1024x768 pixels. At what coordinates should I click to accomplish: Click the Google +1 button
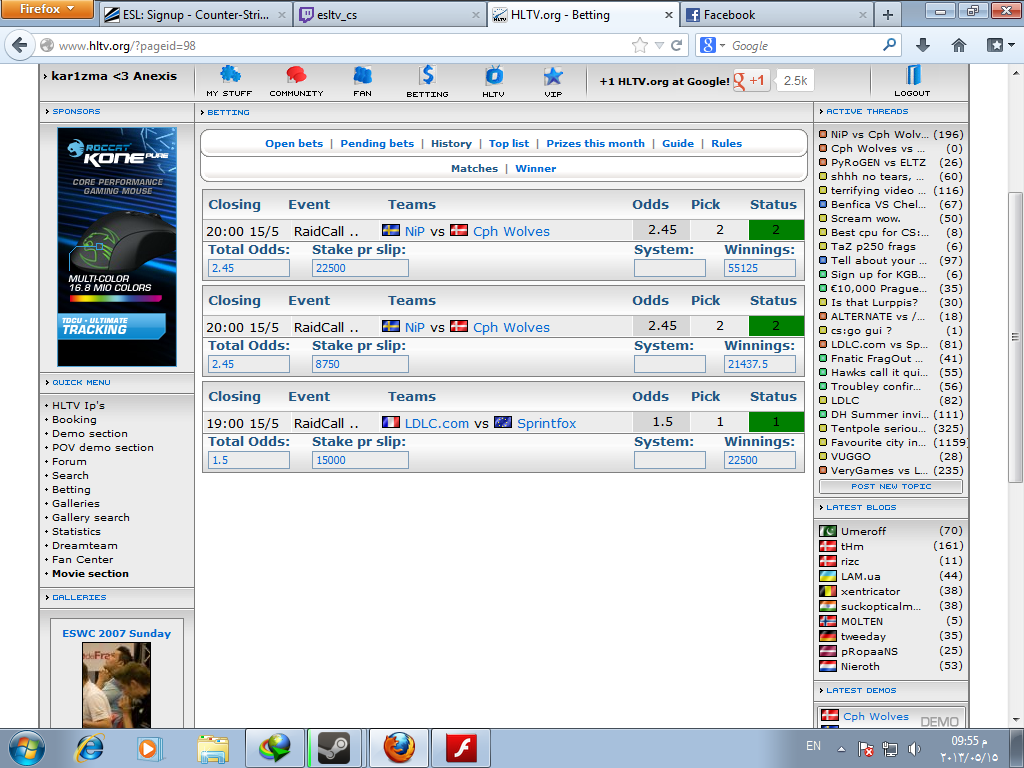752,81
